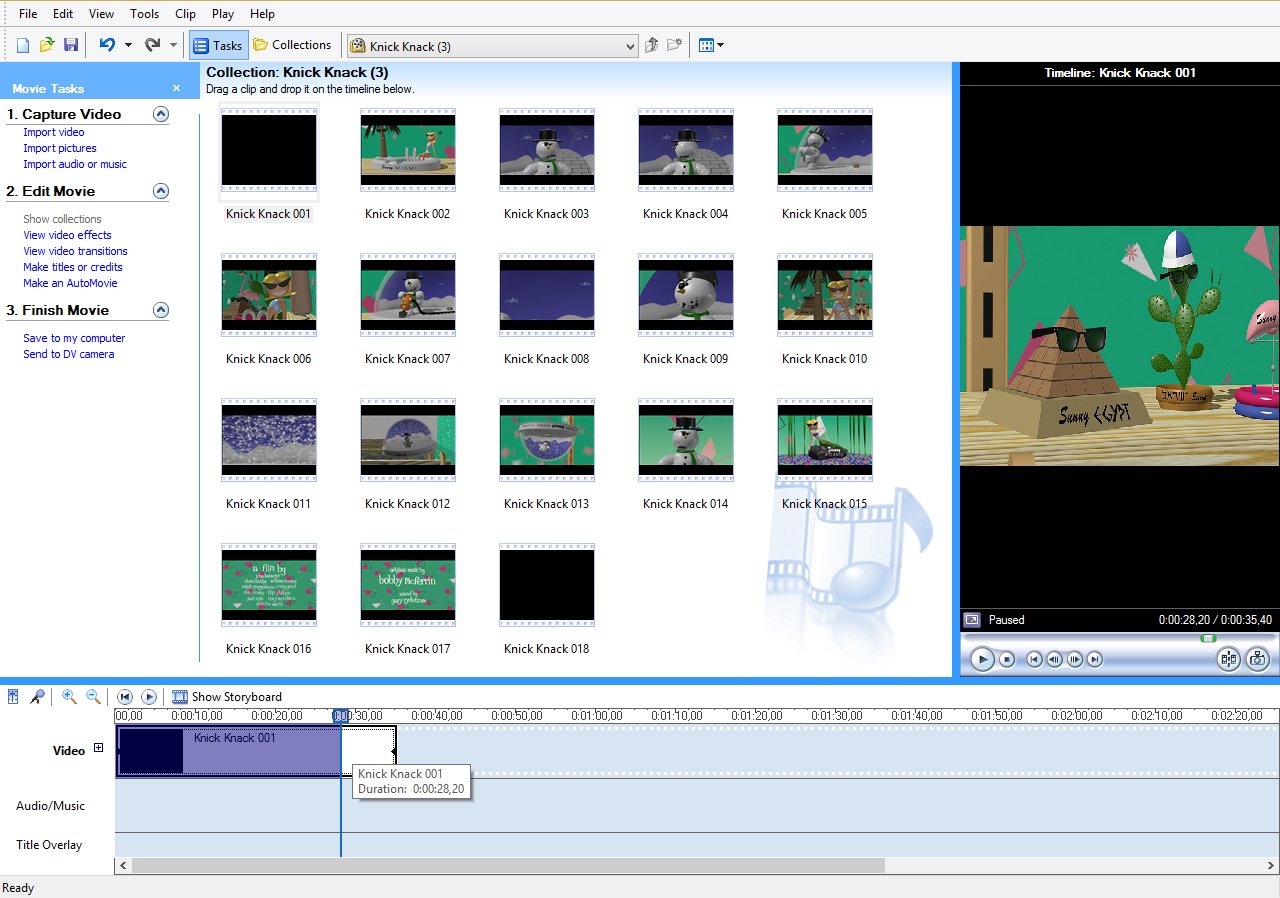This screenshot has width=1280, height=898.
Task: Play the preview monitor video
Action: click(x=983, y=659)
